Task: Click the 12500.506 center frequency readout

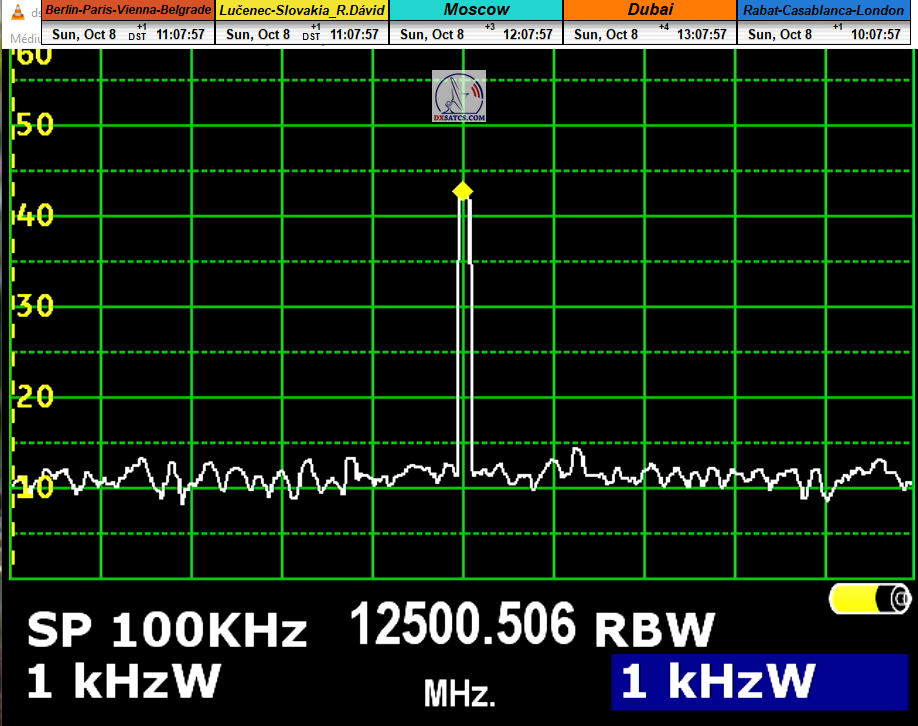Action: [x=463, y=626]
